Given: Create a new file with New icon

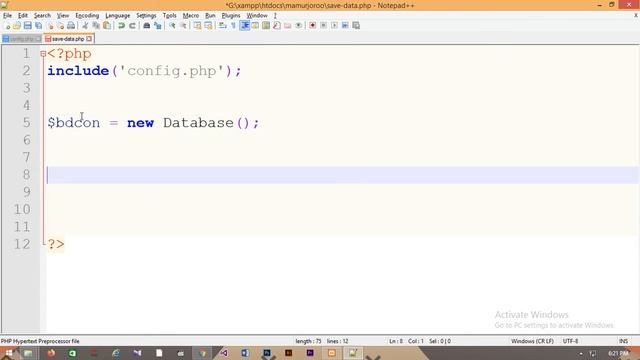Looking at the screenshot, I should point(7,26).
